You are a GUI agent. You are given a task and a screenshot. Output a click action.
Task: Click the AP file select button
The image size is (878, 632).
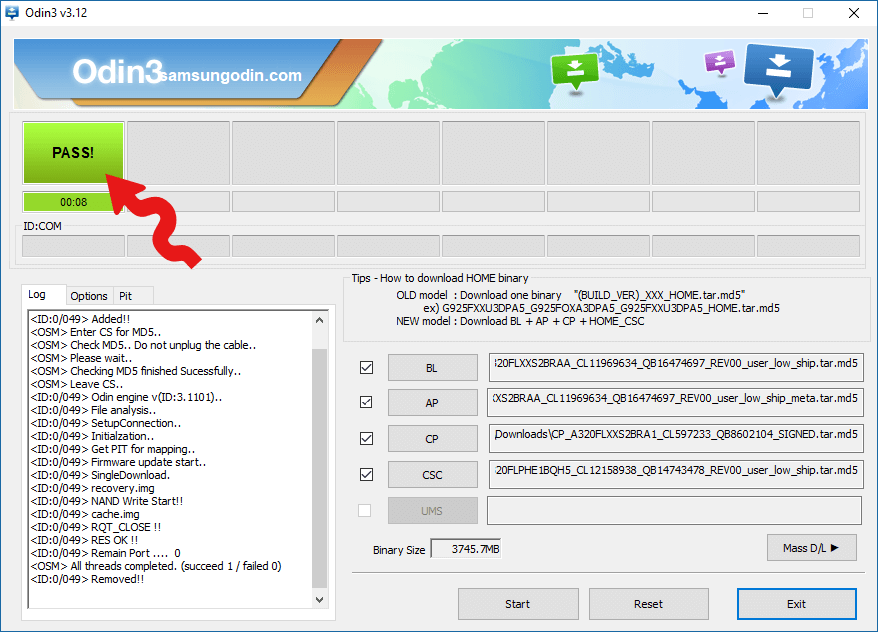[432, 402]
